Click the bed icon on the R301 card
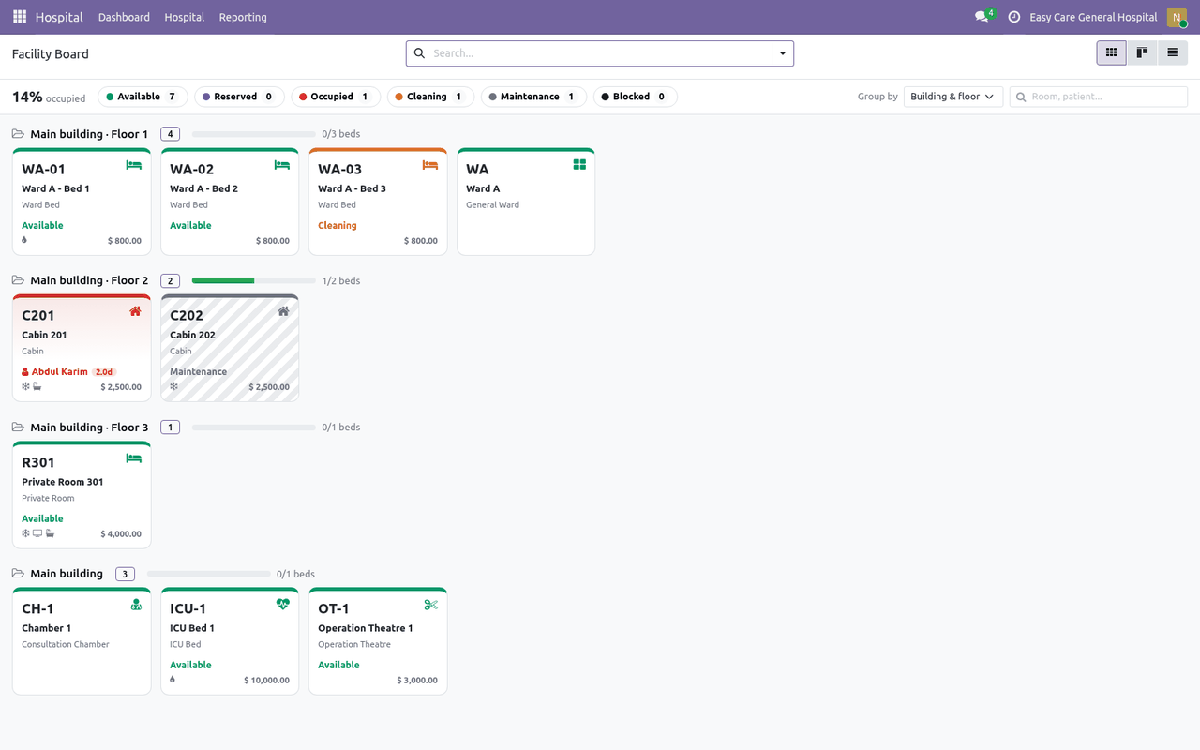This screenshot has width=1200, height=750. (x=134, y=459)
